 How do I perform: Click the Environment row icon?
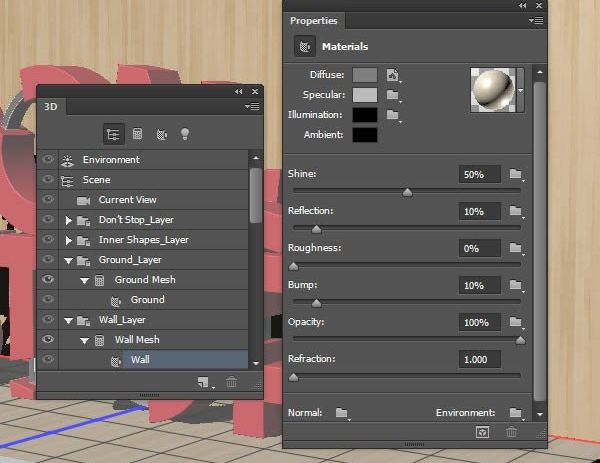67,160
